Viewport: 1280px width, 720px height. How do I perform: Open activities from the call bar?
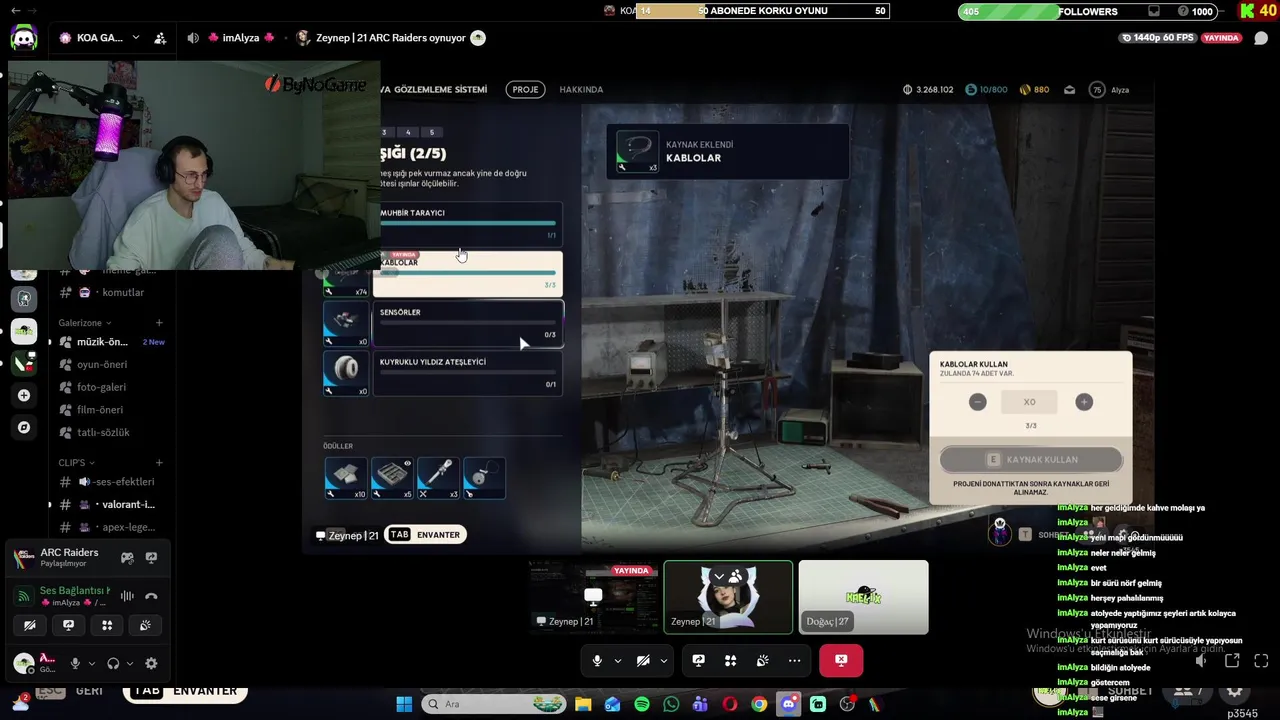730,660
